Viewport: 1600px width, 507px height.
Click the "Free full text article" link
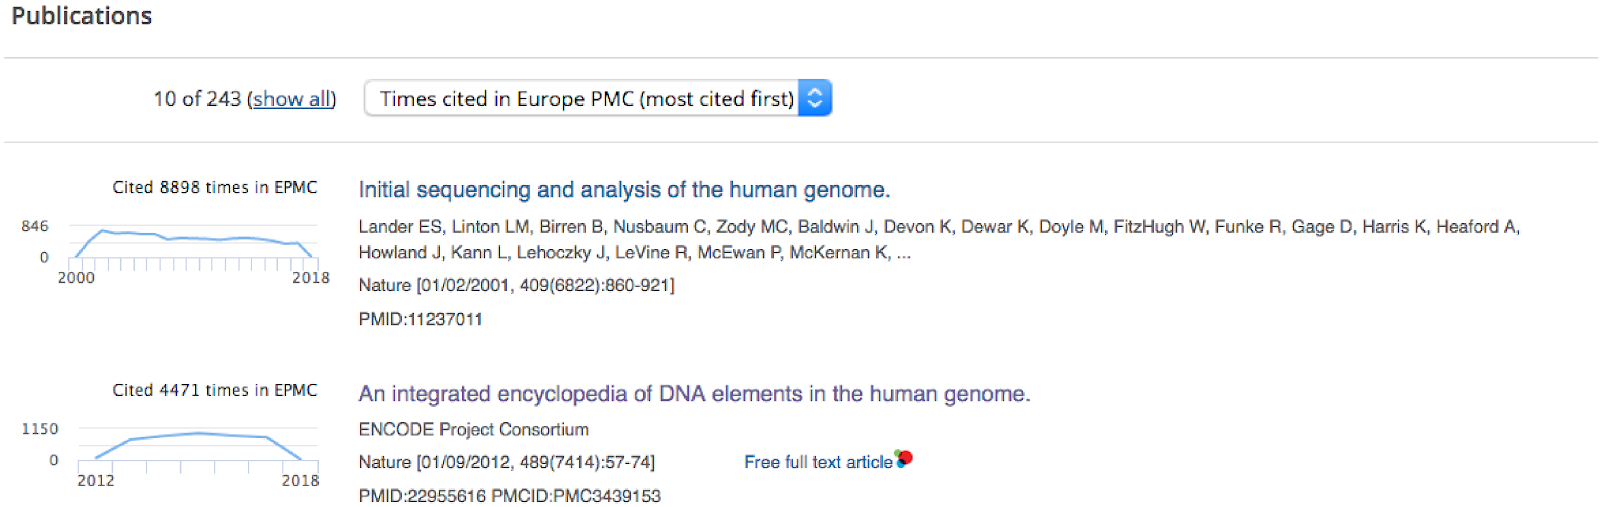(817, 462)
